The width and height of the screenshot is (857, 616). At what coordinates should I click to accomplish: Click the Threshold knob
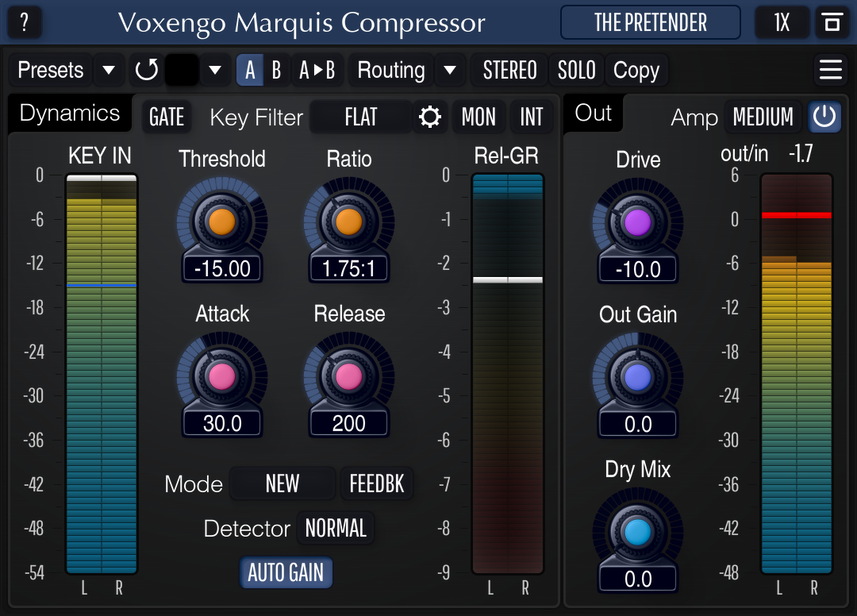coord(222,221)
